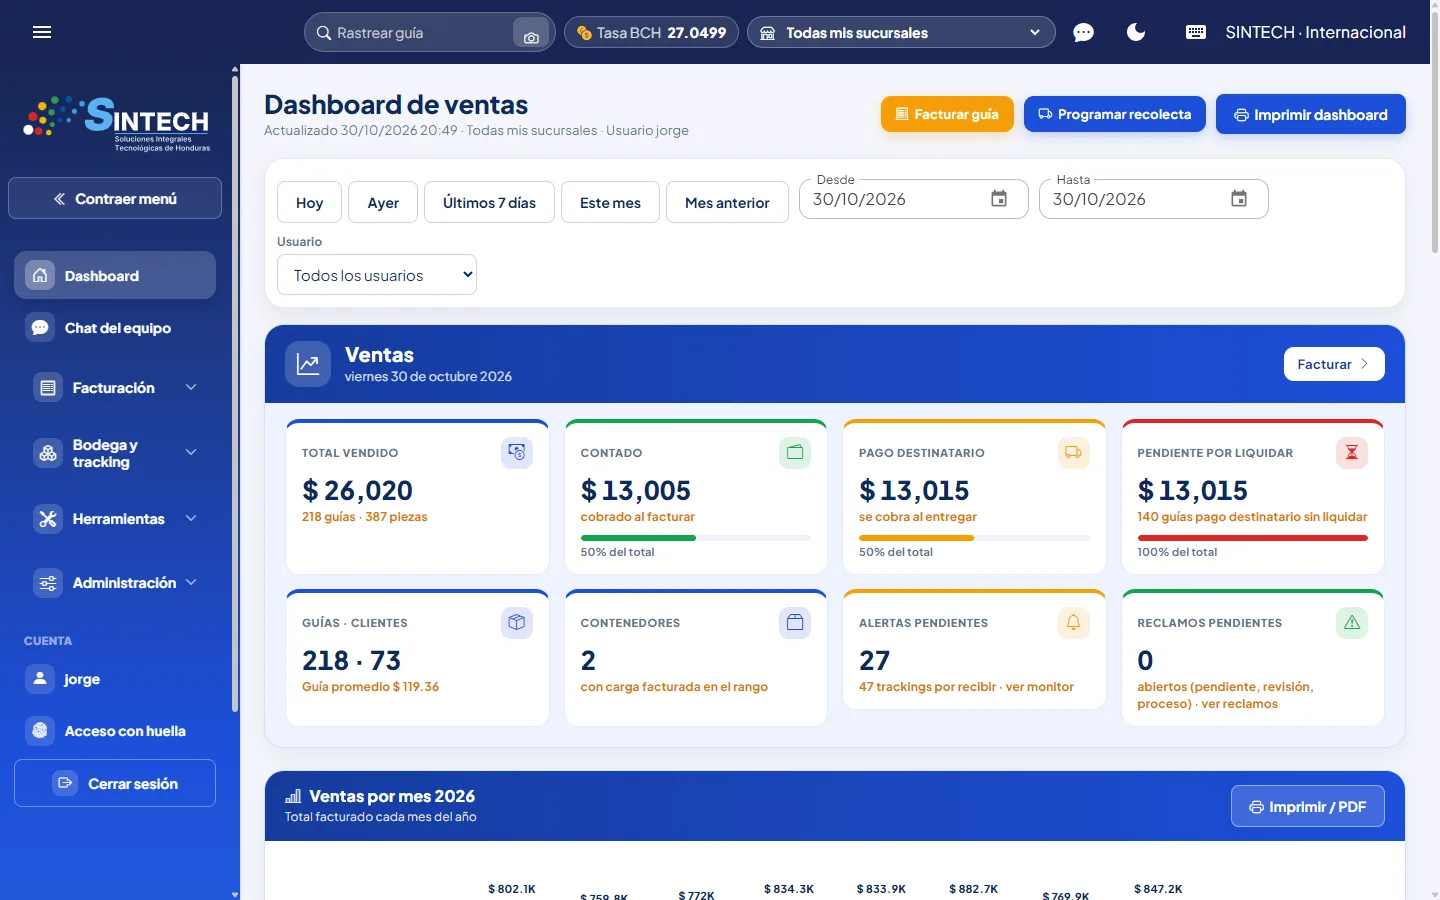Toggle dark mode moon icon
This screenshot has width=1440, height=900.
[1136, 32]
